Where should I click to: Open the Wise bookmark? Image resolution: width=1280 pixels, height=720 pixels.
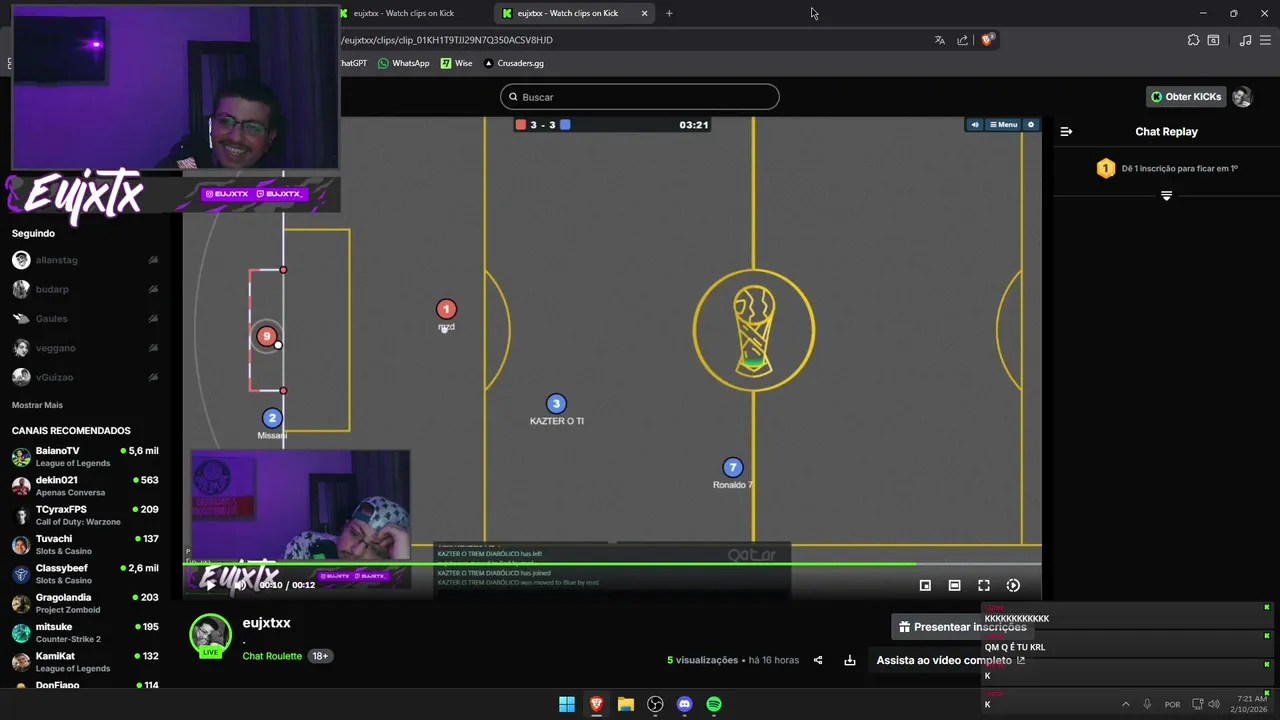click(x=456, y=63)
